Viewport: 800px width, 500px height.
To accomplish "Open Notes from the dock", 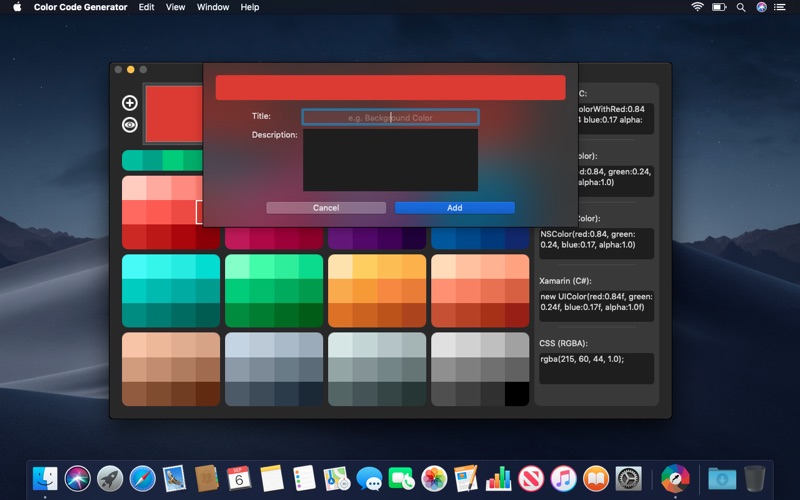I will click(x=271, y=479).
